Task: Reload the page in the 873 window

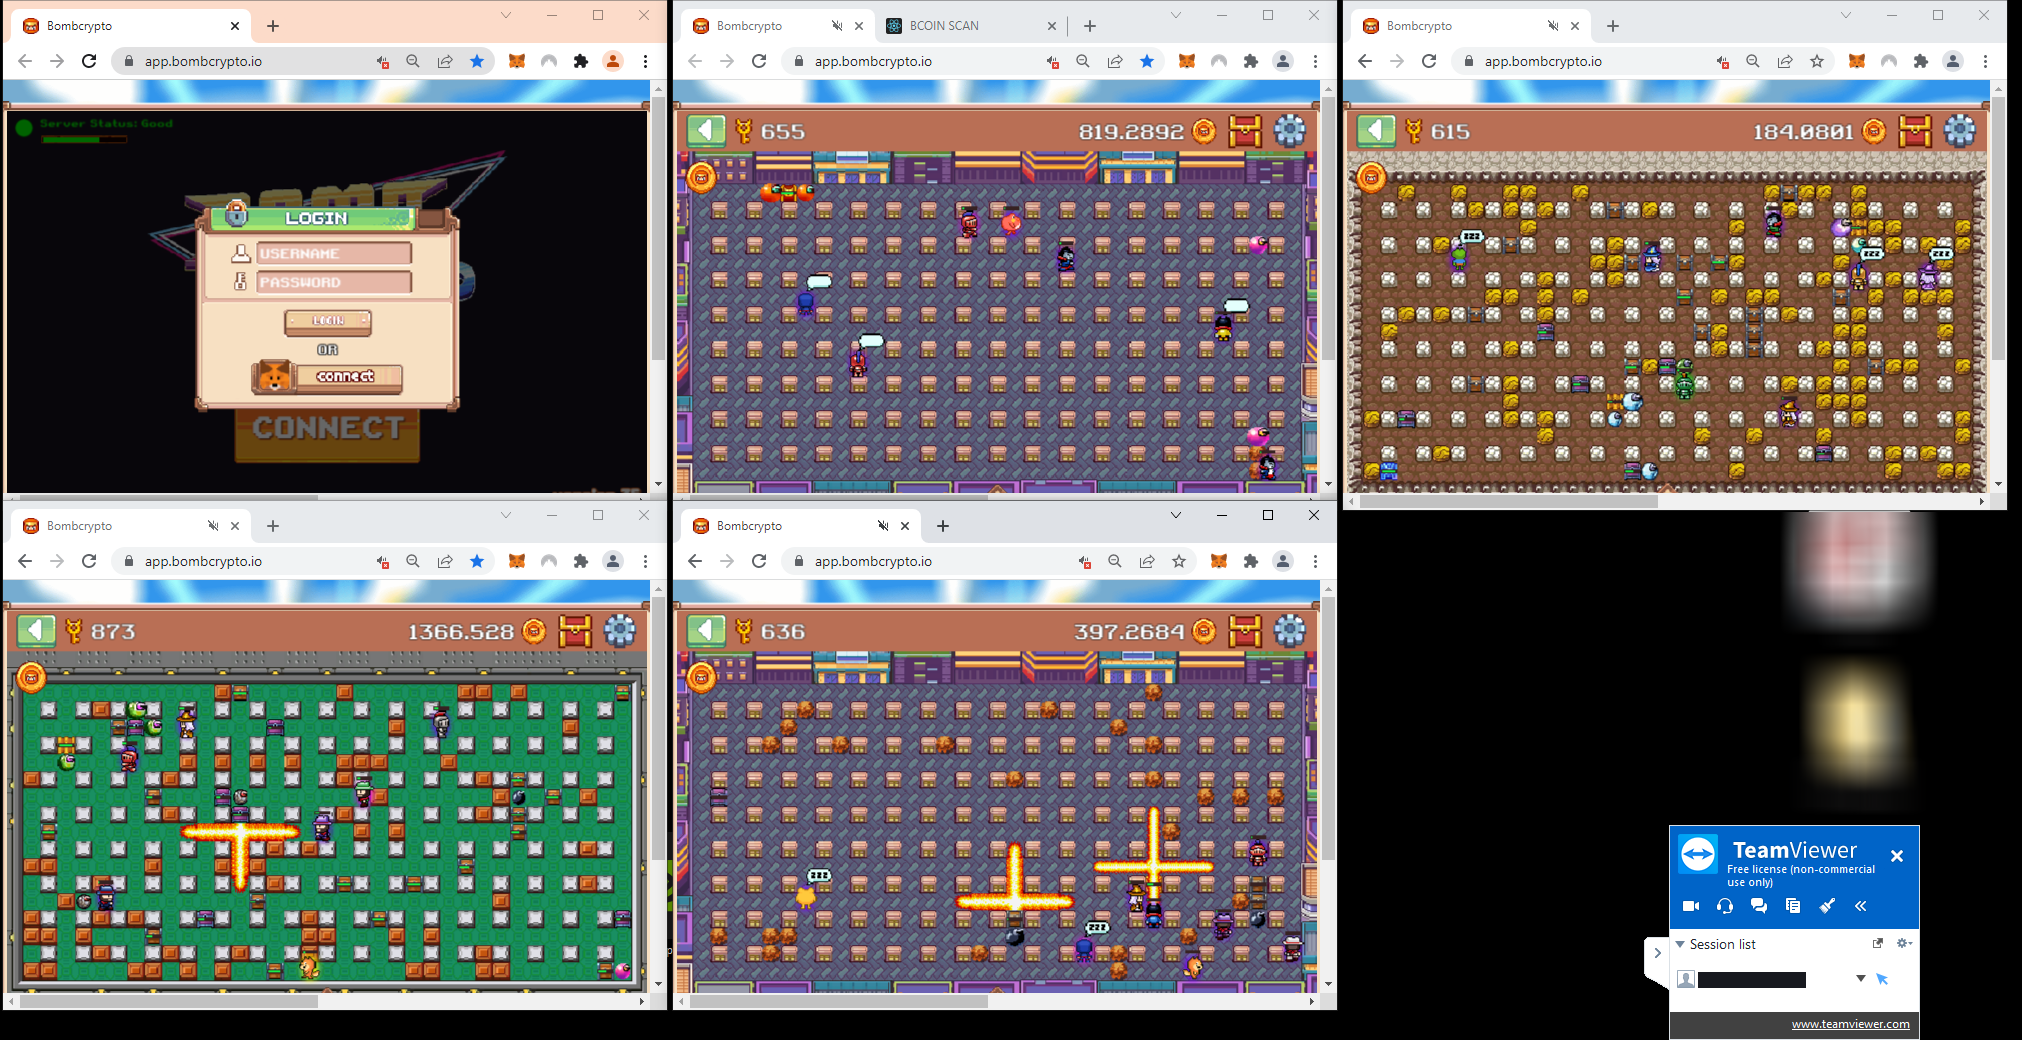Action: (89, 561)
